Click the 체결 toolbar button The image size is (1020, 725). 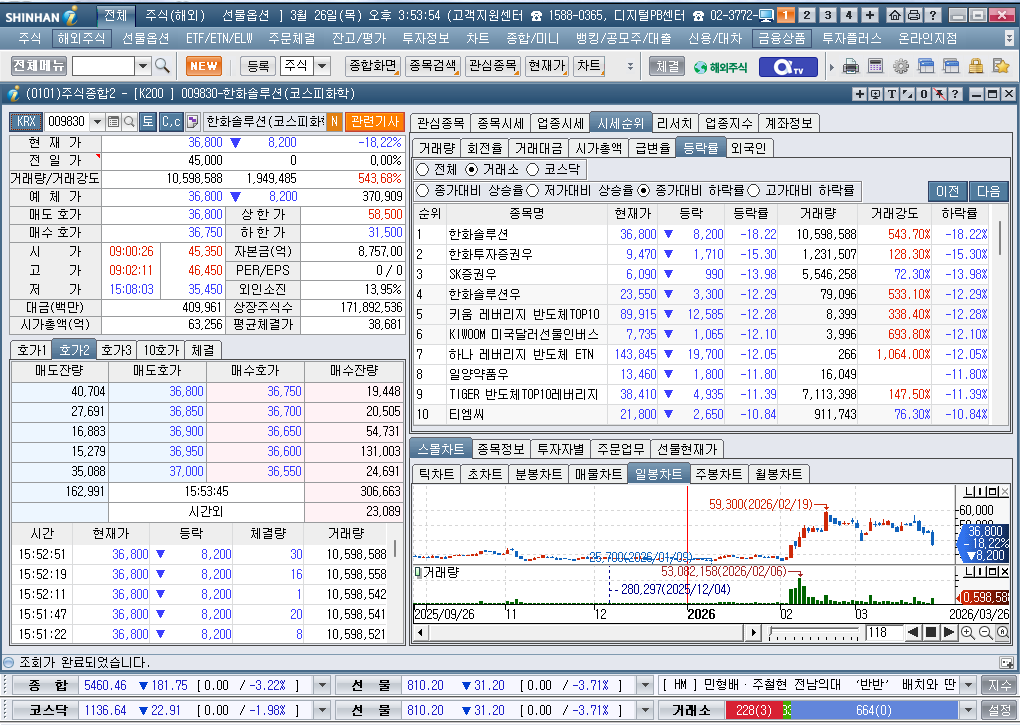667,66
